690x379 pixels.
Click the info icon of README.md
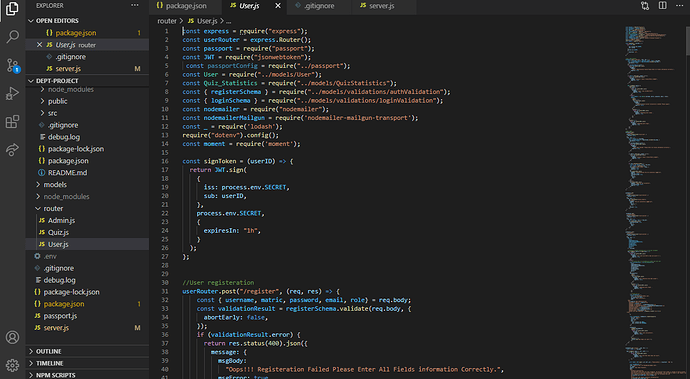coord(42,173)
